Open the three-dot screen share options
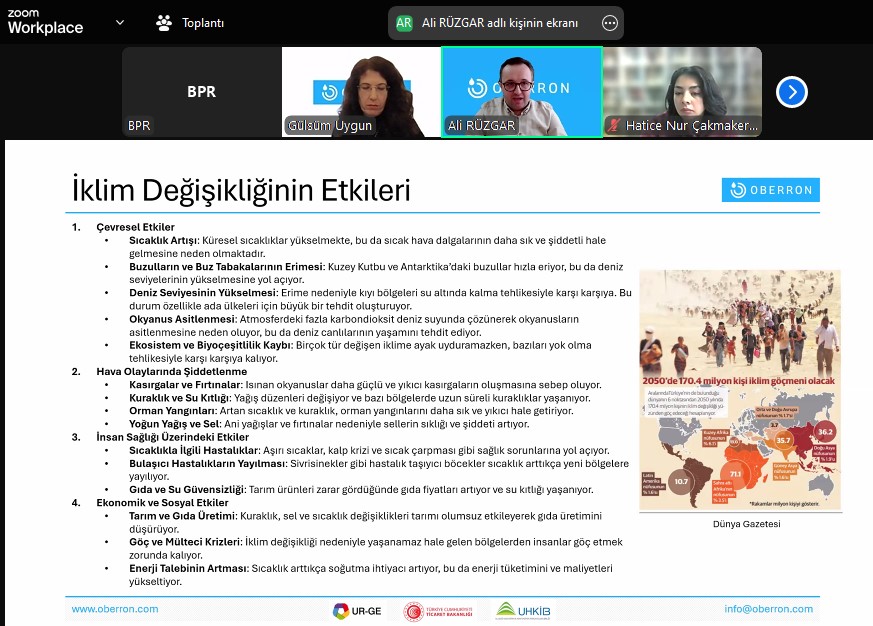This screenshot has width=873, height=626. (x=609, y=23)
